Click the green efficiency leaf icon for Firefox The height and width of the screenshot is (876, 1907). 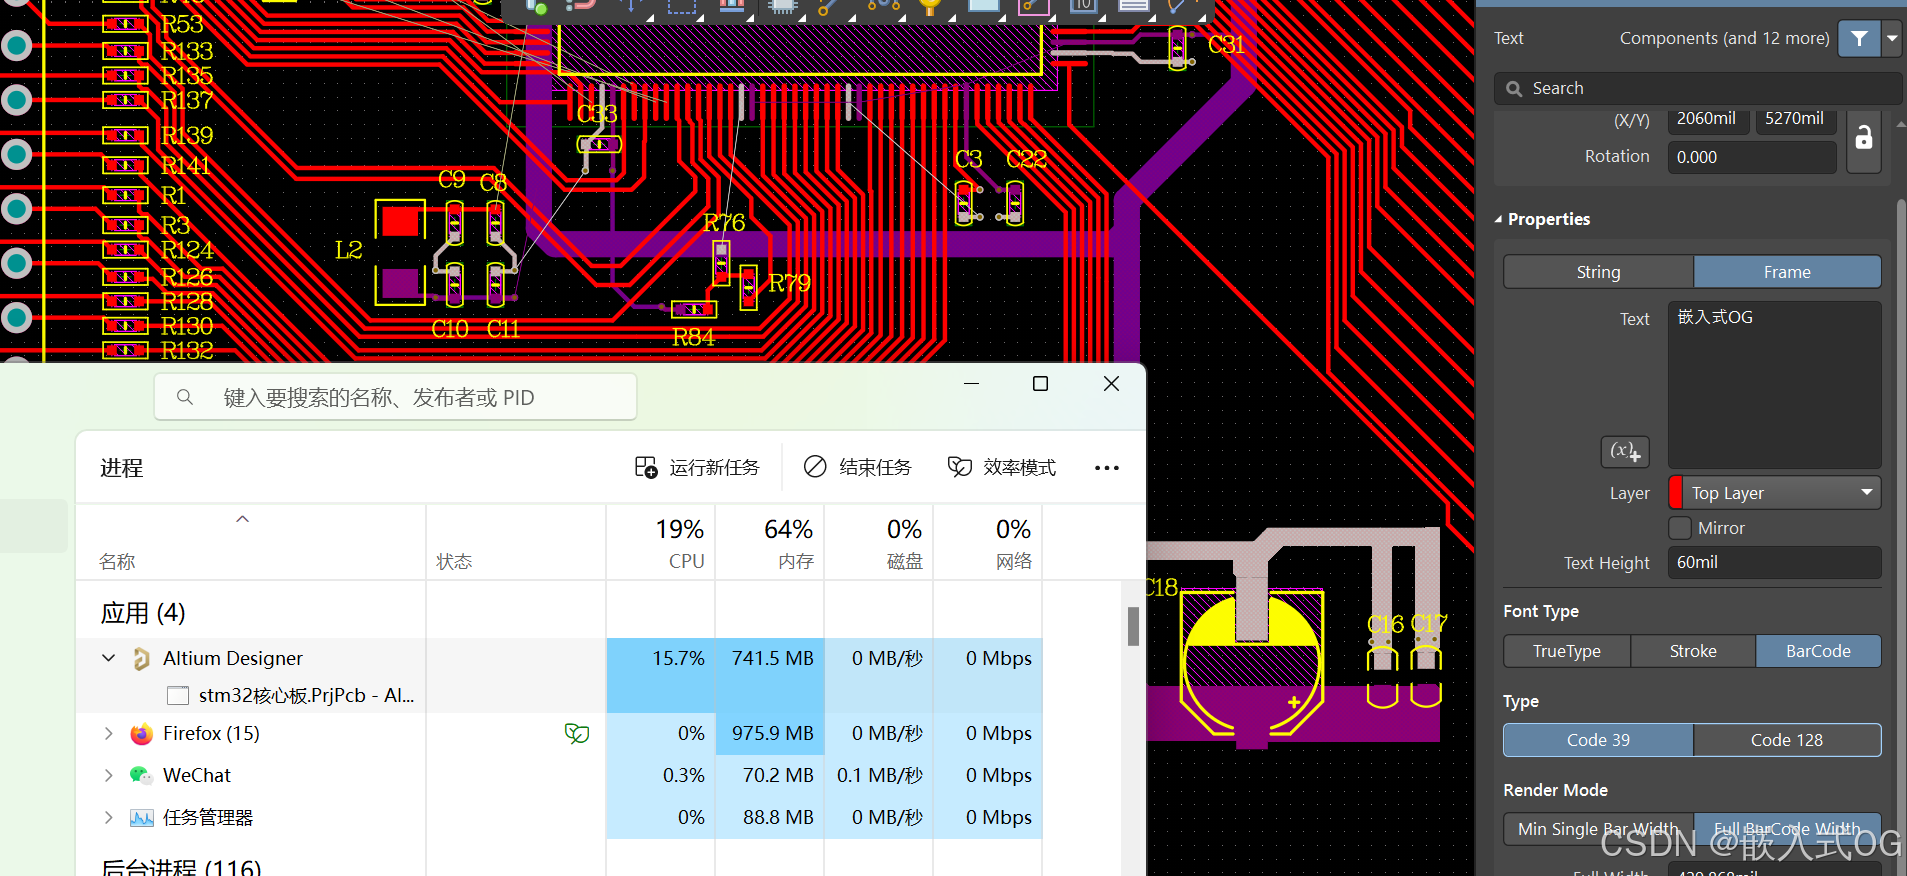pyautogui.click(x=577, y=734)
